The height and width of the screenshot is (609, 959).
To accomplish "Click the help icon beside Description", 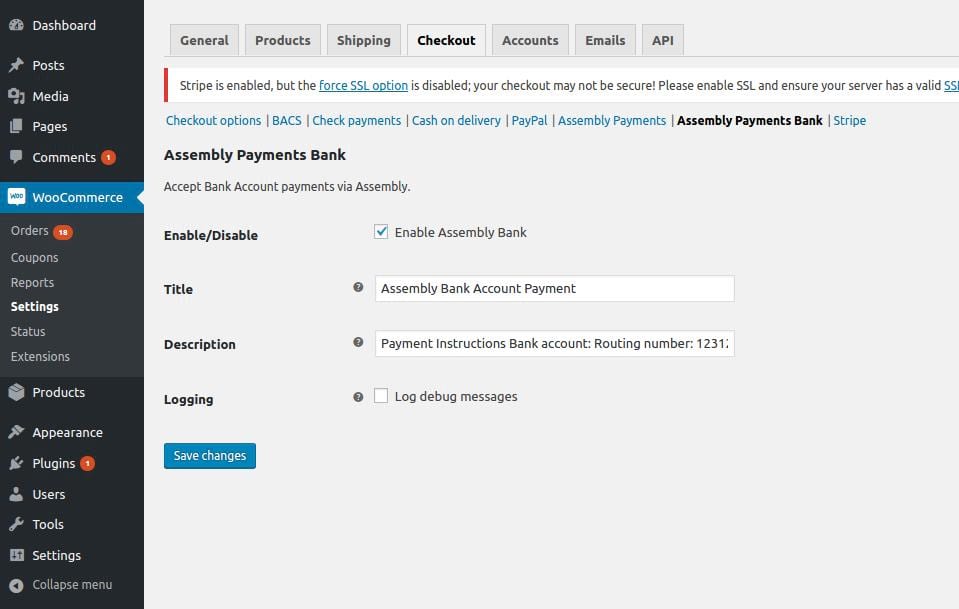I will (358, 342).
